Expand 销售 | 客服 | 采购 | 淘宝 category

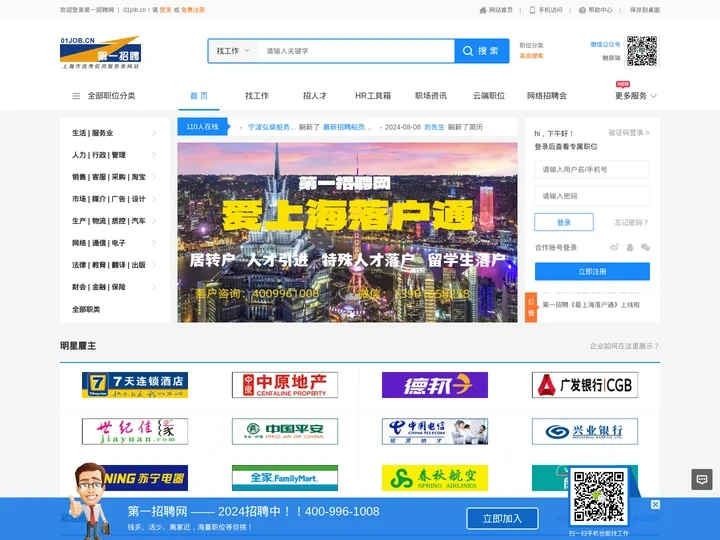point(114,177)
